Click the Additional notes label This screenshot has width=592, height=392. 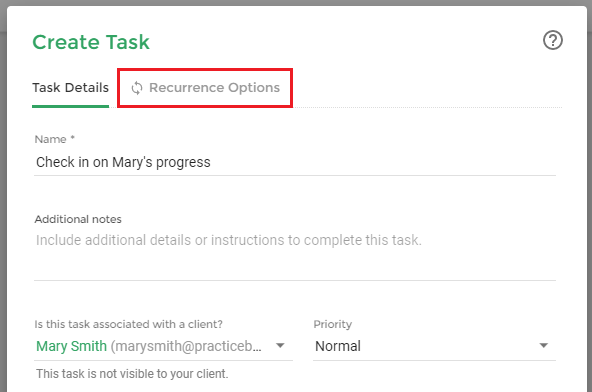78,219
